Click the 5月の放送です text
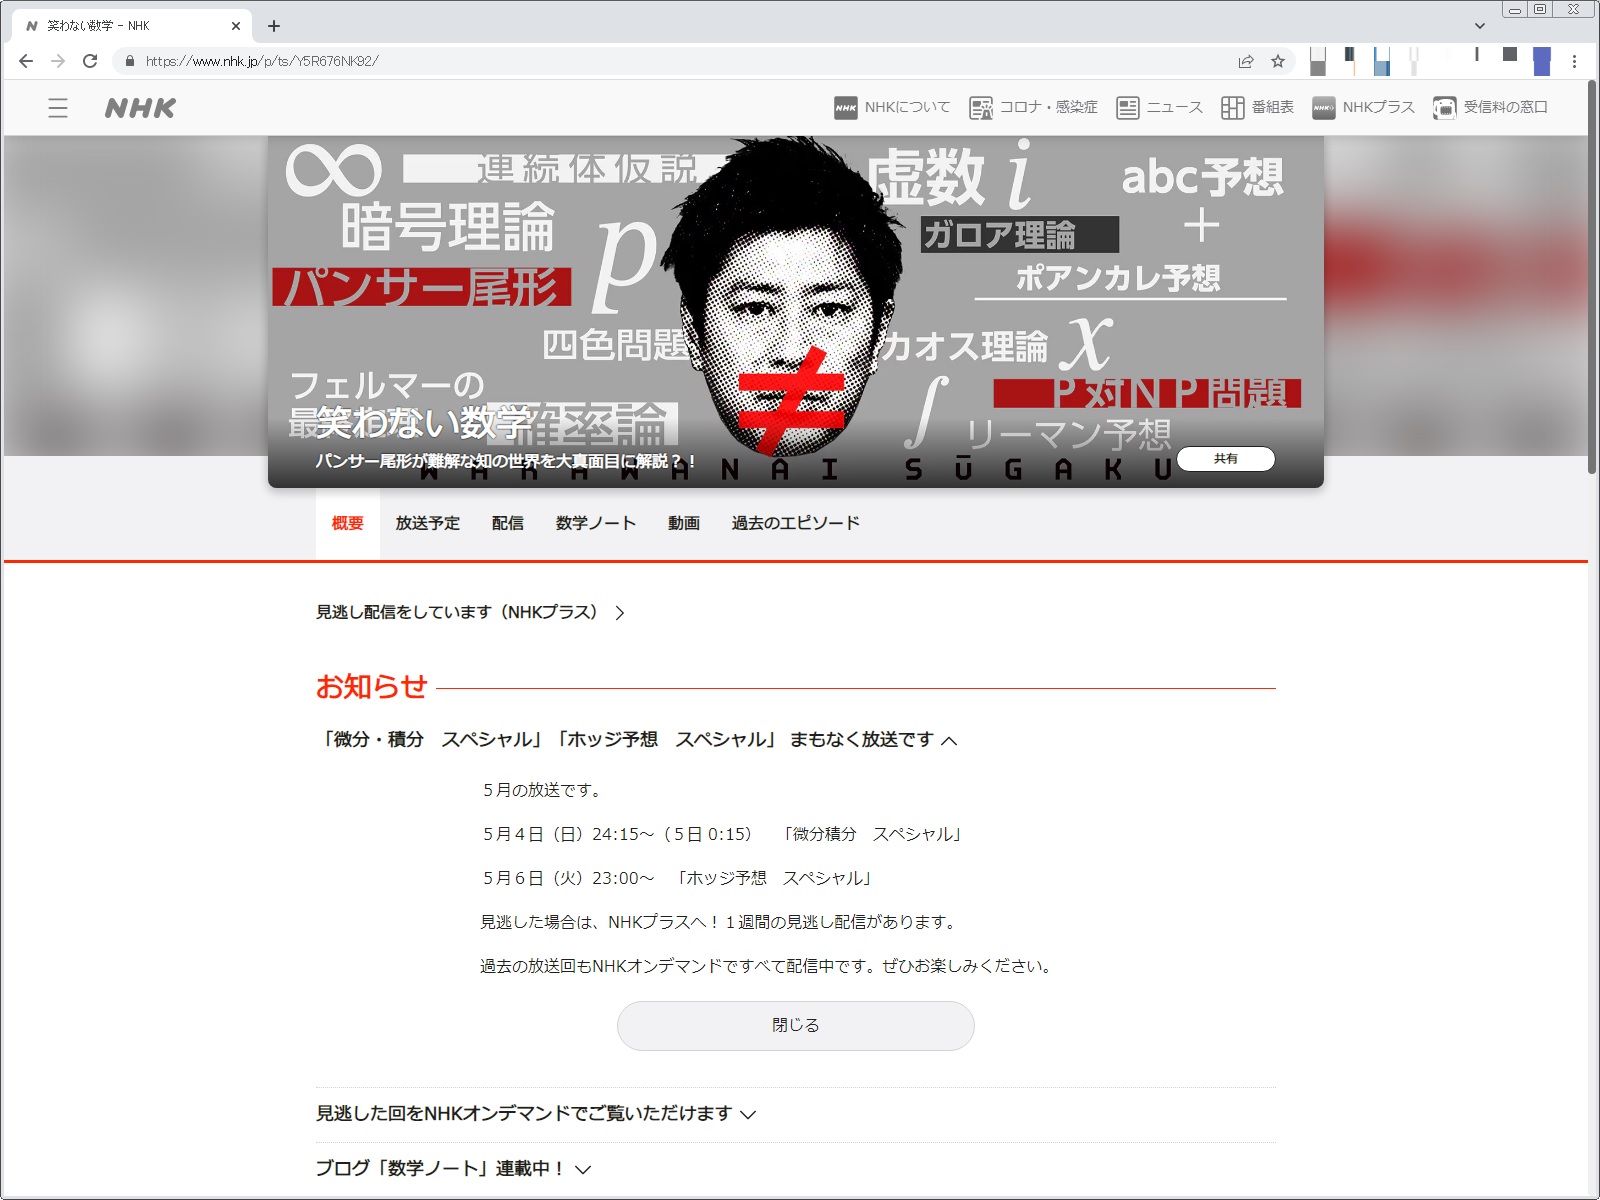Image resolution: width=1600 pixels, height=1200 pixels. (x=544, y=790)
